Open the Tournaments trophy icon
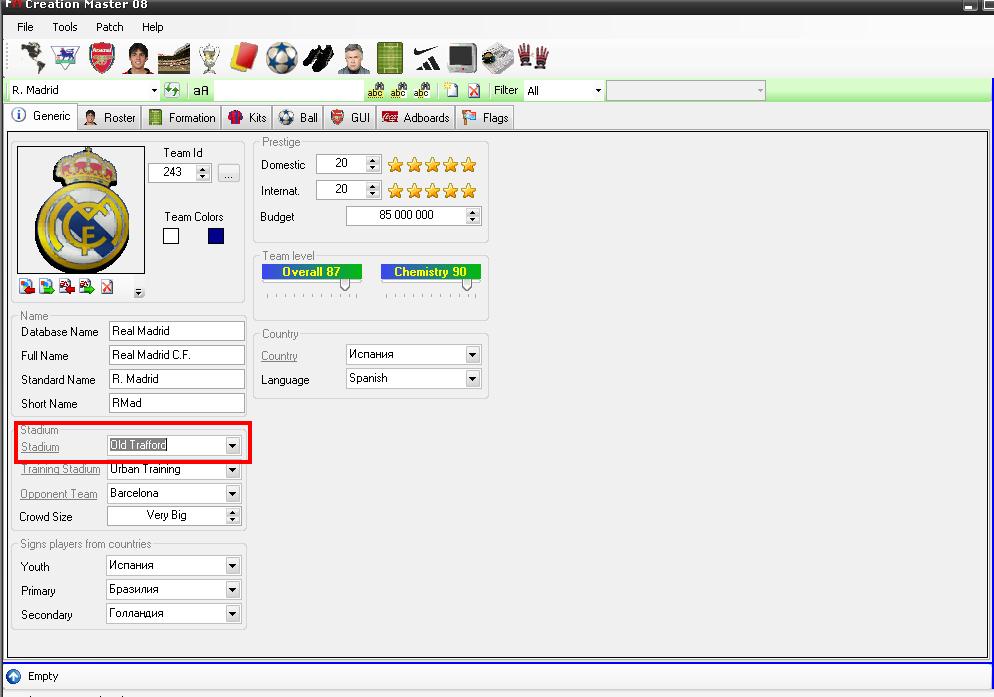Viewport: 994px width, 697px height. point(209,58)
